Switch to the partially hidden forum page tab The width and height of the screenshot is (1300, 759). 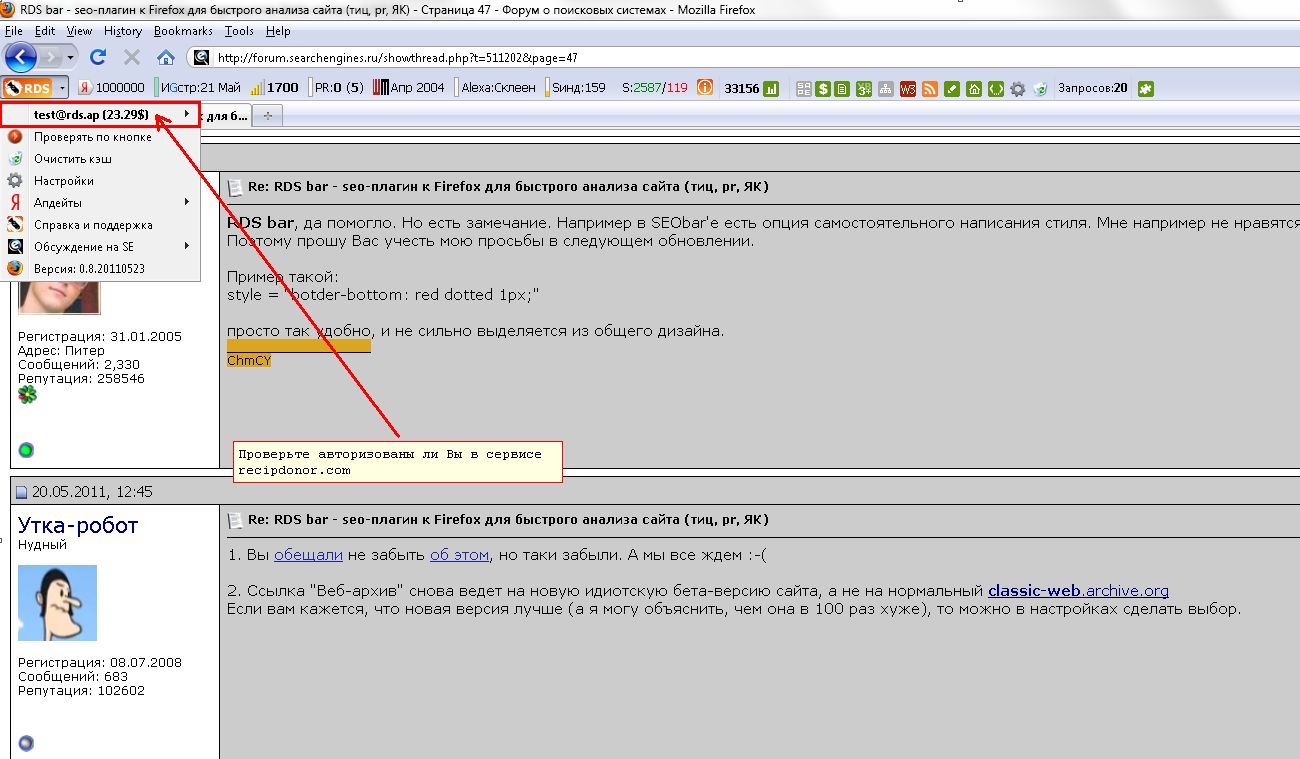[226, 116]
